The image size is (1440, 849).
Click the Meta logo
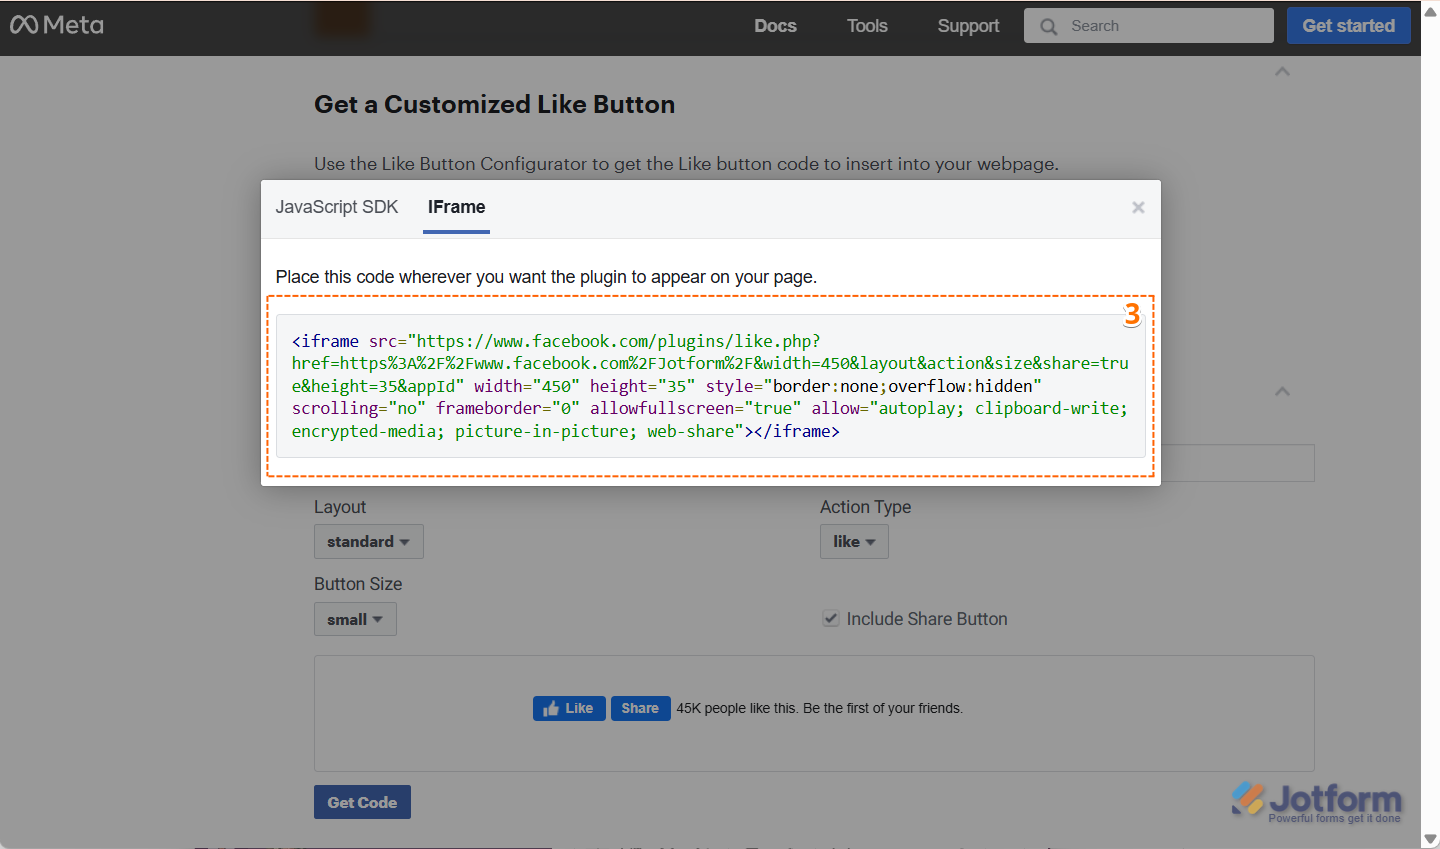(x=57, y=25)
